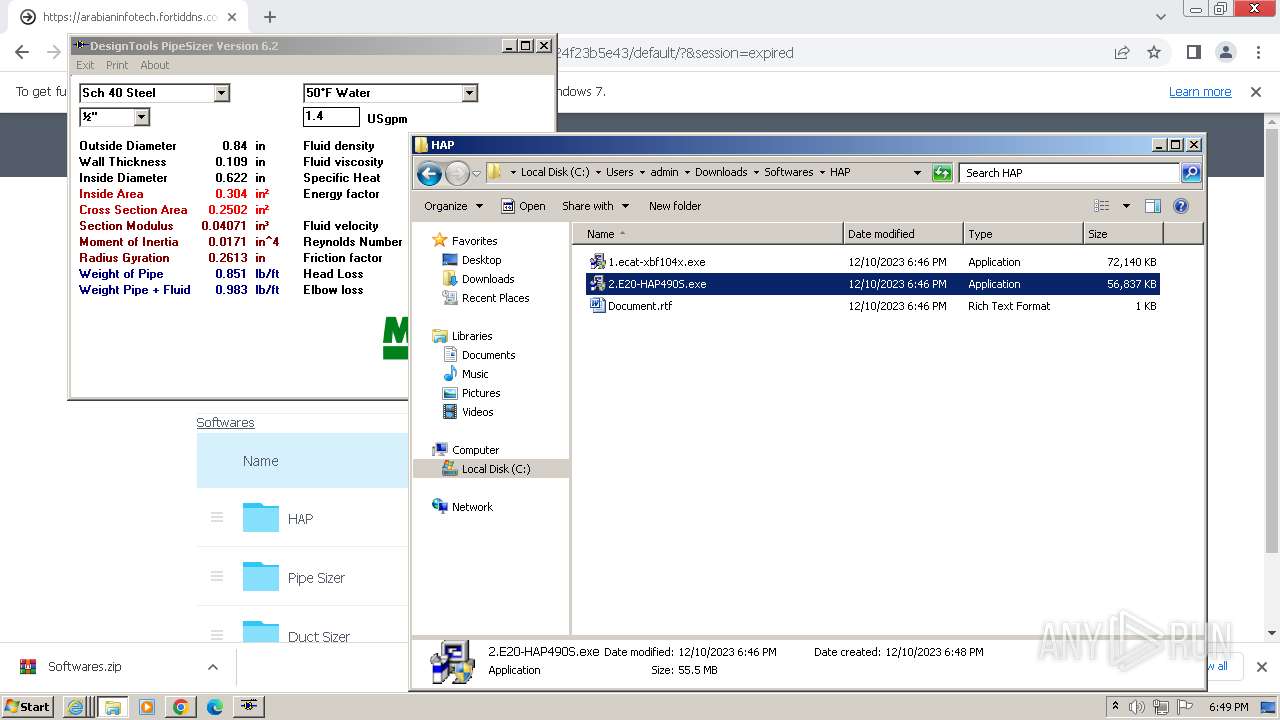Open the Sch 40 Steel pipe material dropdown
The width and height of the screenshot is (1280, 720).
coord(222,93)
